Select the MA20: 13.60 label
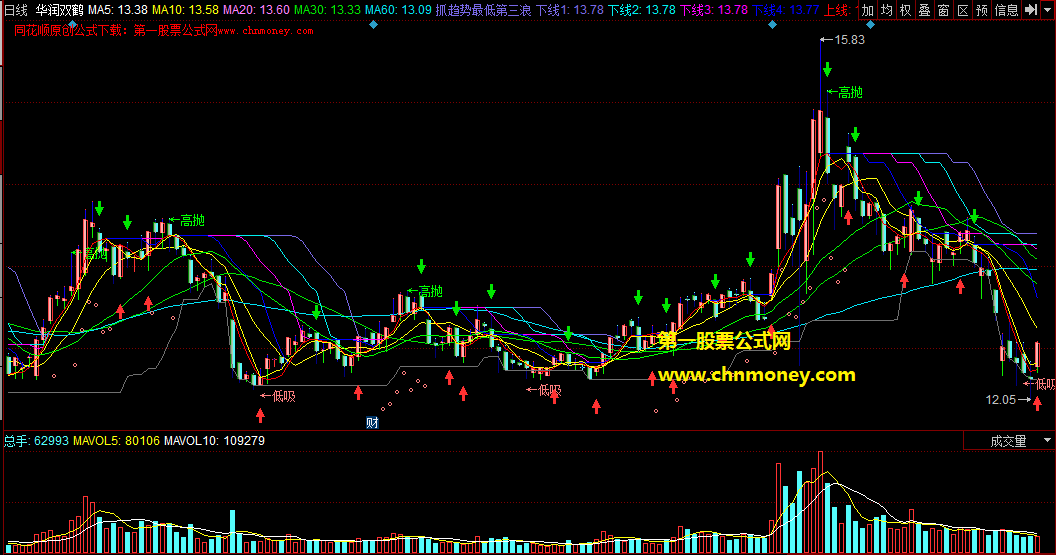Image resolution: width=1056 pixels, height=555 pixels. click(256, 9)
